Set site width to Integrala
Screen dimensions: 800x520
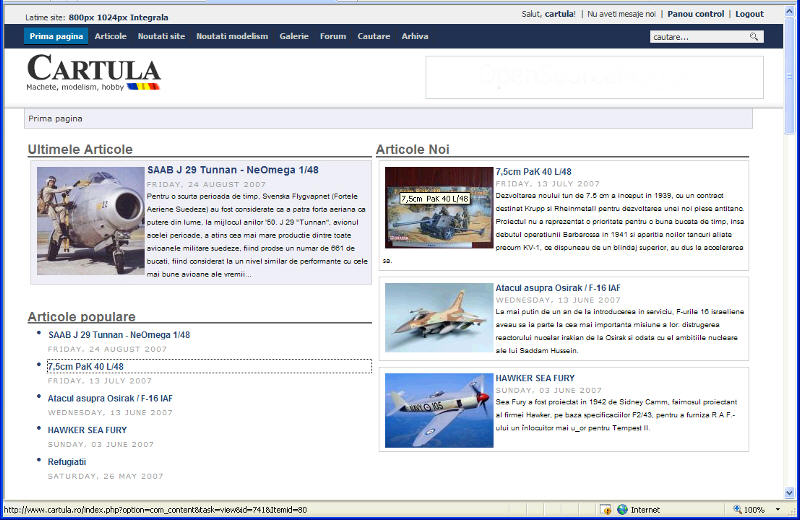click(x=149, y=17)
